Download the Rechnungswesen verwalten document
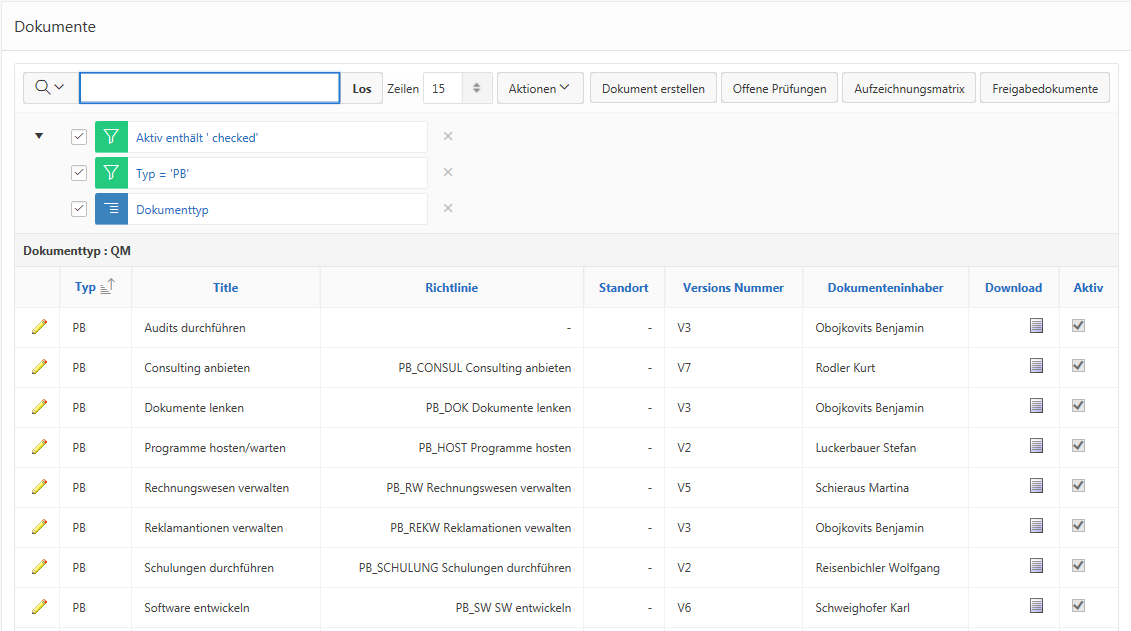The height and width of the screenshot is (631, 1131). point(1036,485)
